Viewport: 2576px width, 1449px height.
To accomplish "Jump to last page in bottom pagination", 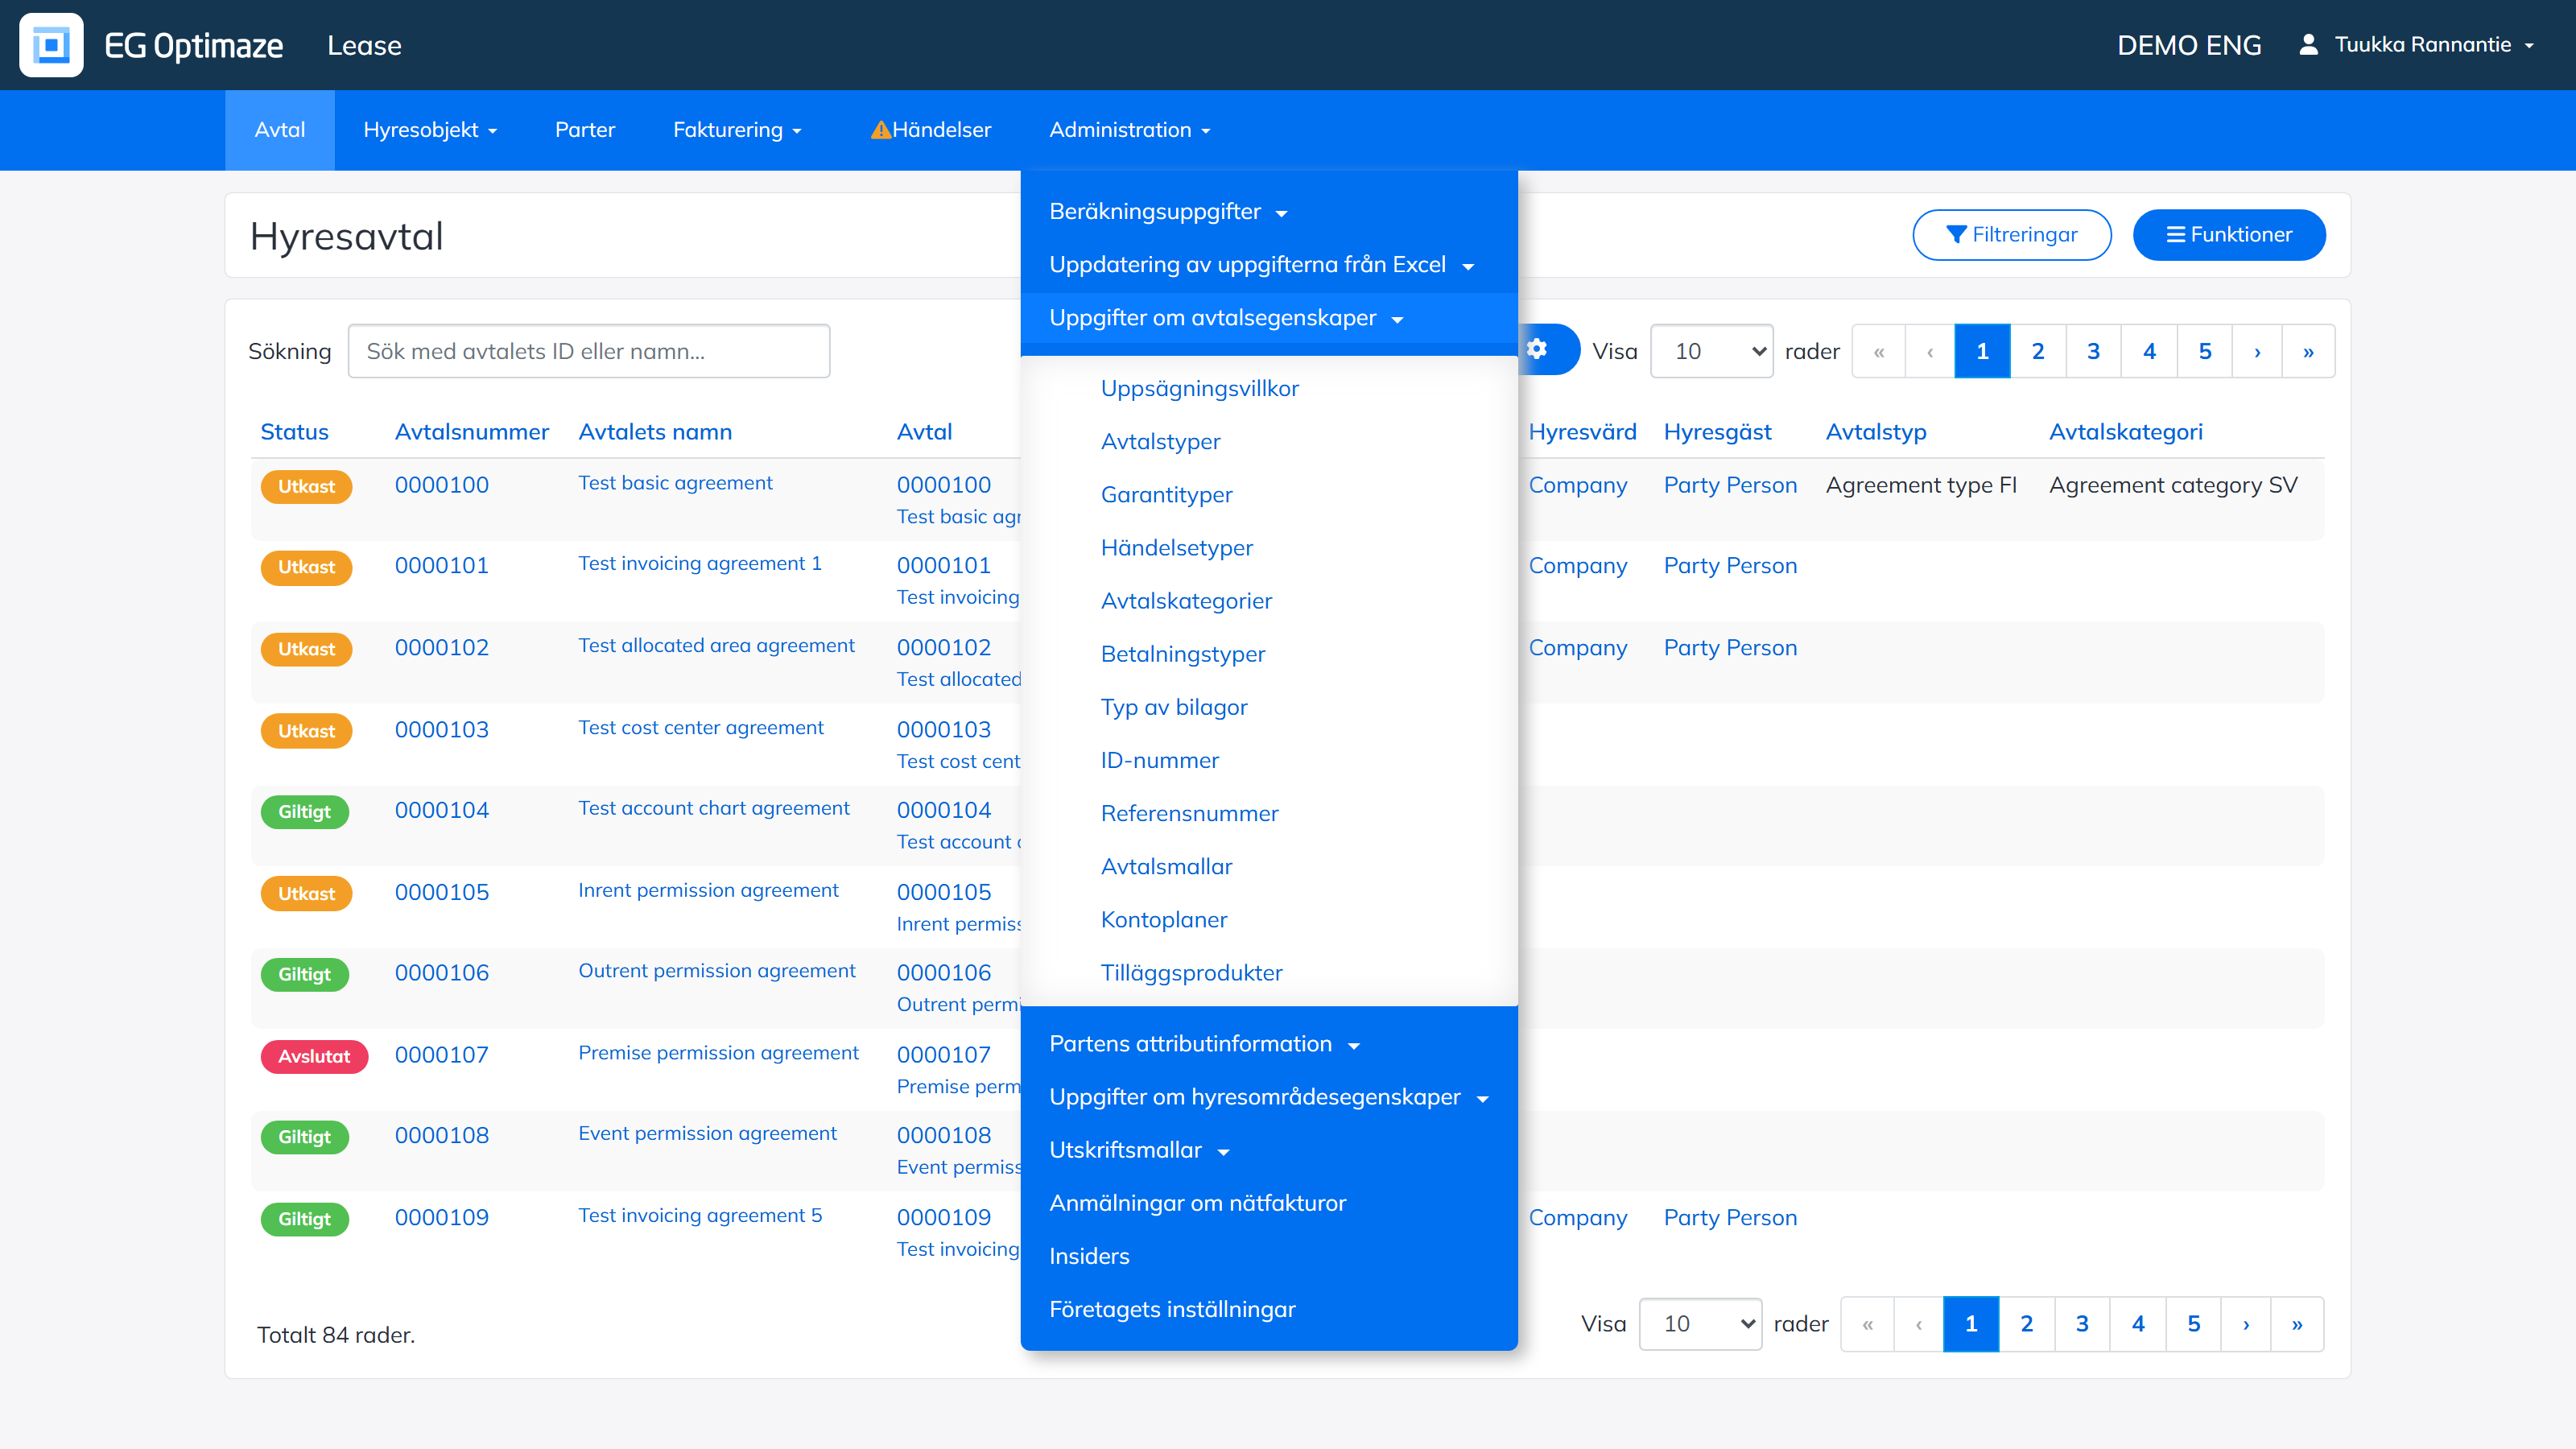I will 2297,1324.
